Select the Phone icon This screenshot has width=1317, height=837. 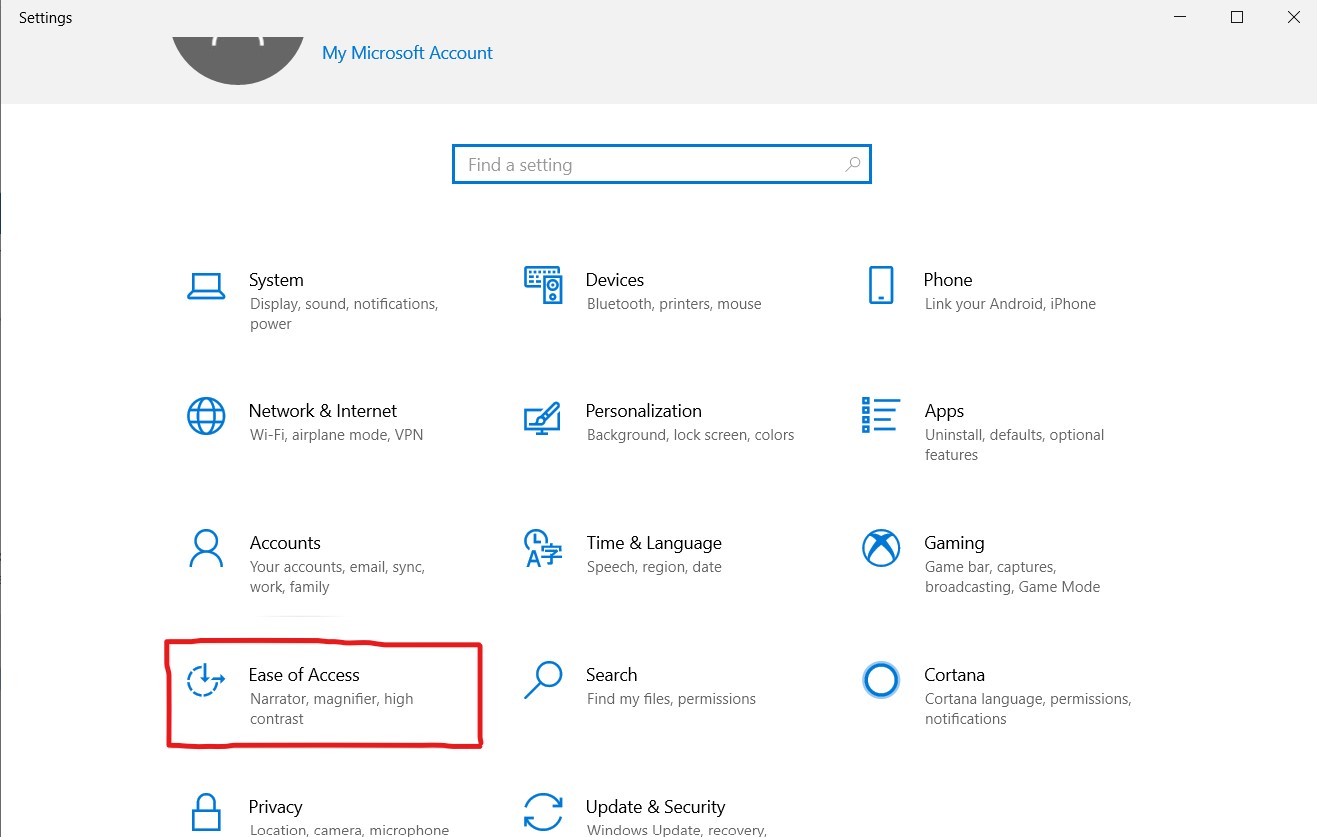pyautogui.click(x=880, y=285)
